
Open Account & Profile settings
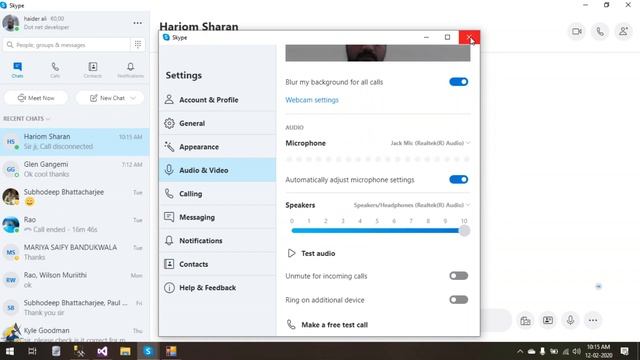(218, 100)
